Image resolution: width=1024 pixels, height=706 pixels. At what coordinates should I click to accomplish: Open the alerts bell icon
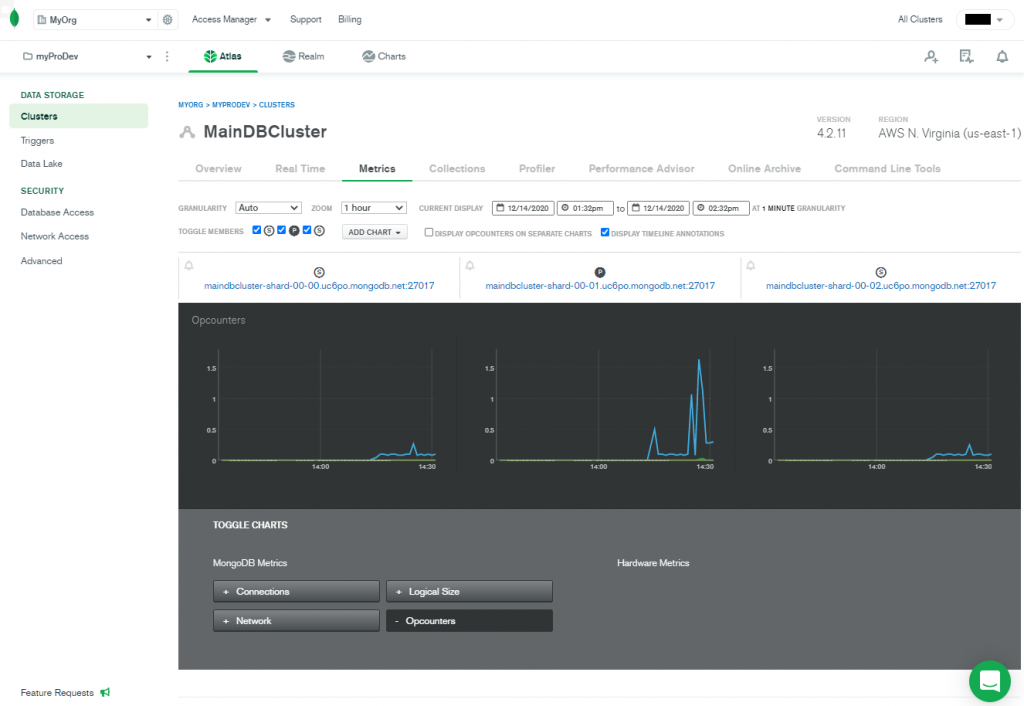(x=1002, y=57)
